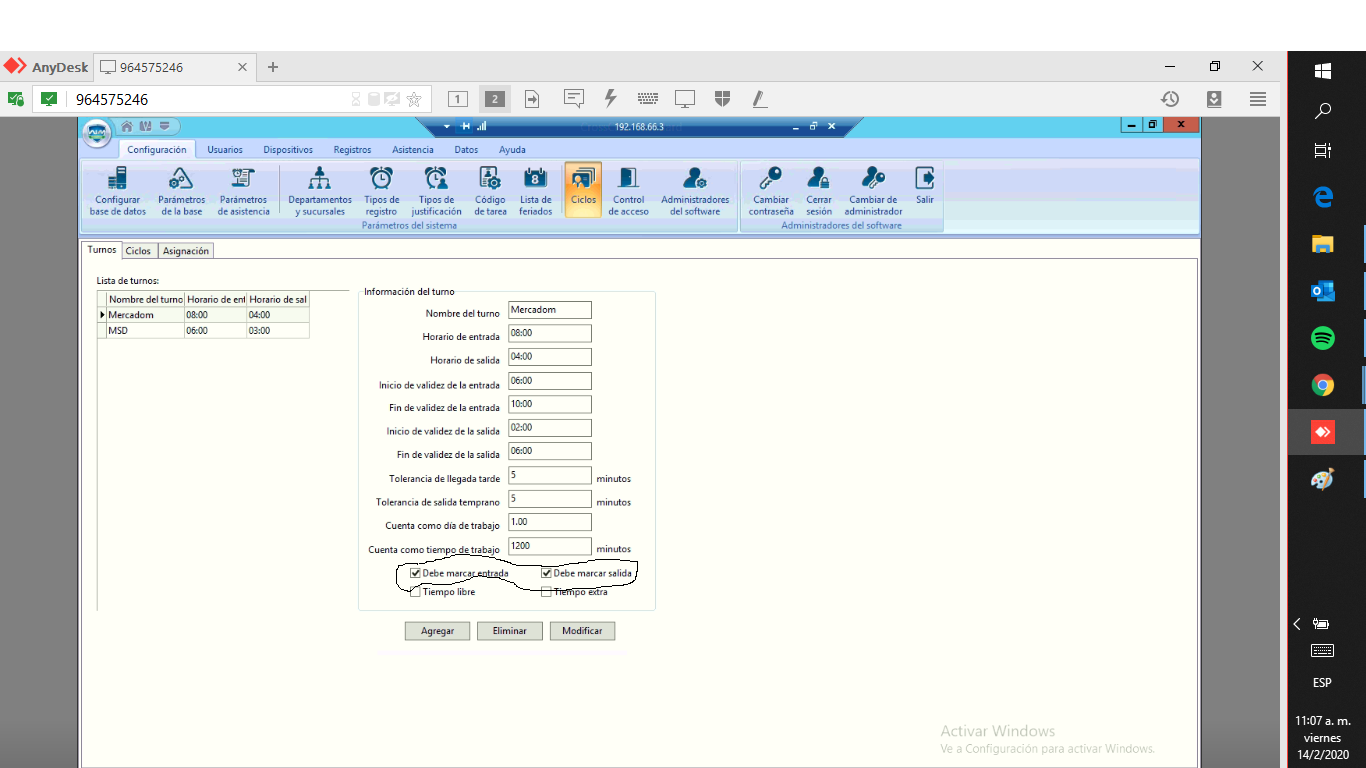Click the Modificar button
The height and width of the screenshot is (768, 1366).
click(582, 631)
